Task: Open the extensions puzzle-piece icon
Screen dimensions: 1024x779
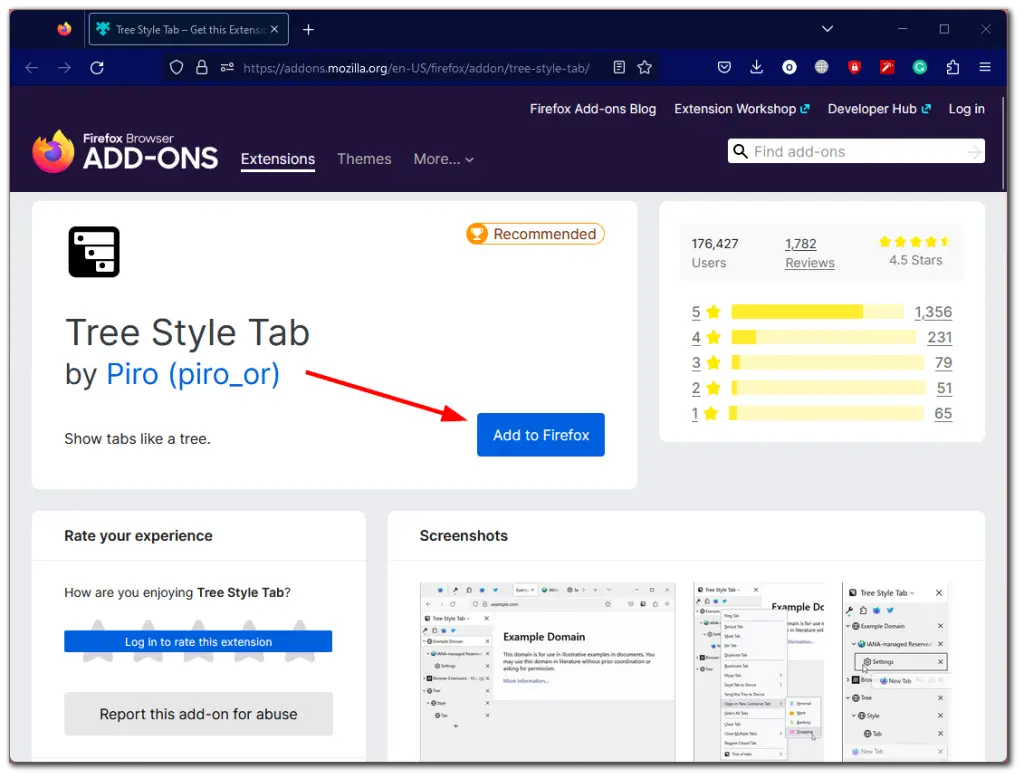Action: coord(953,67)
